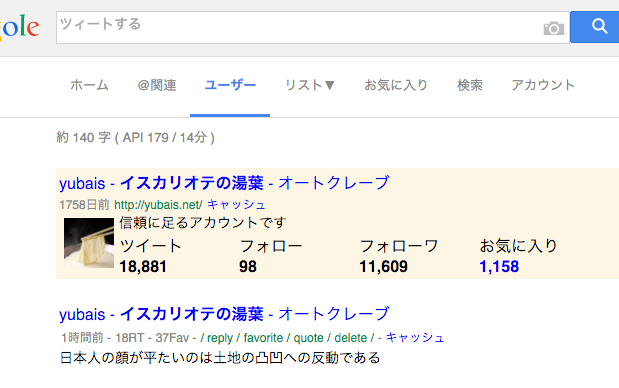Click the reply link on the tweet
The image size is (619, 388).
[x=220, y=338]
